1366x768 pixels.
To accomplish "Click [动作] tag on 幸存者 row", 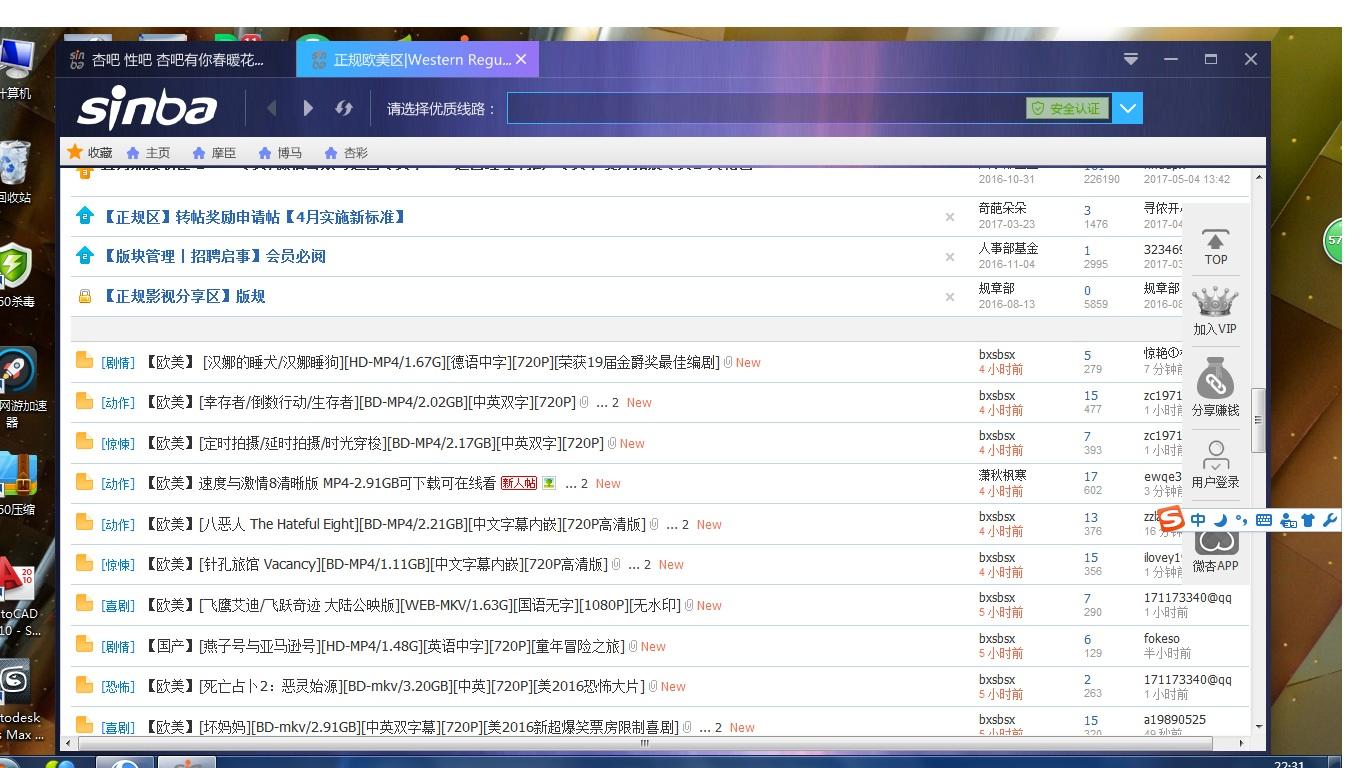I will [118, 403].
